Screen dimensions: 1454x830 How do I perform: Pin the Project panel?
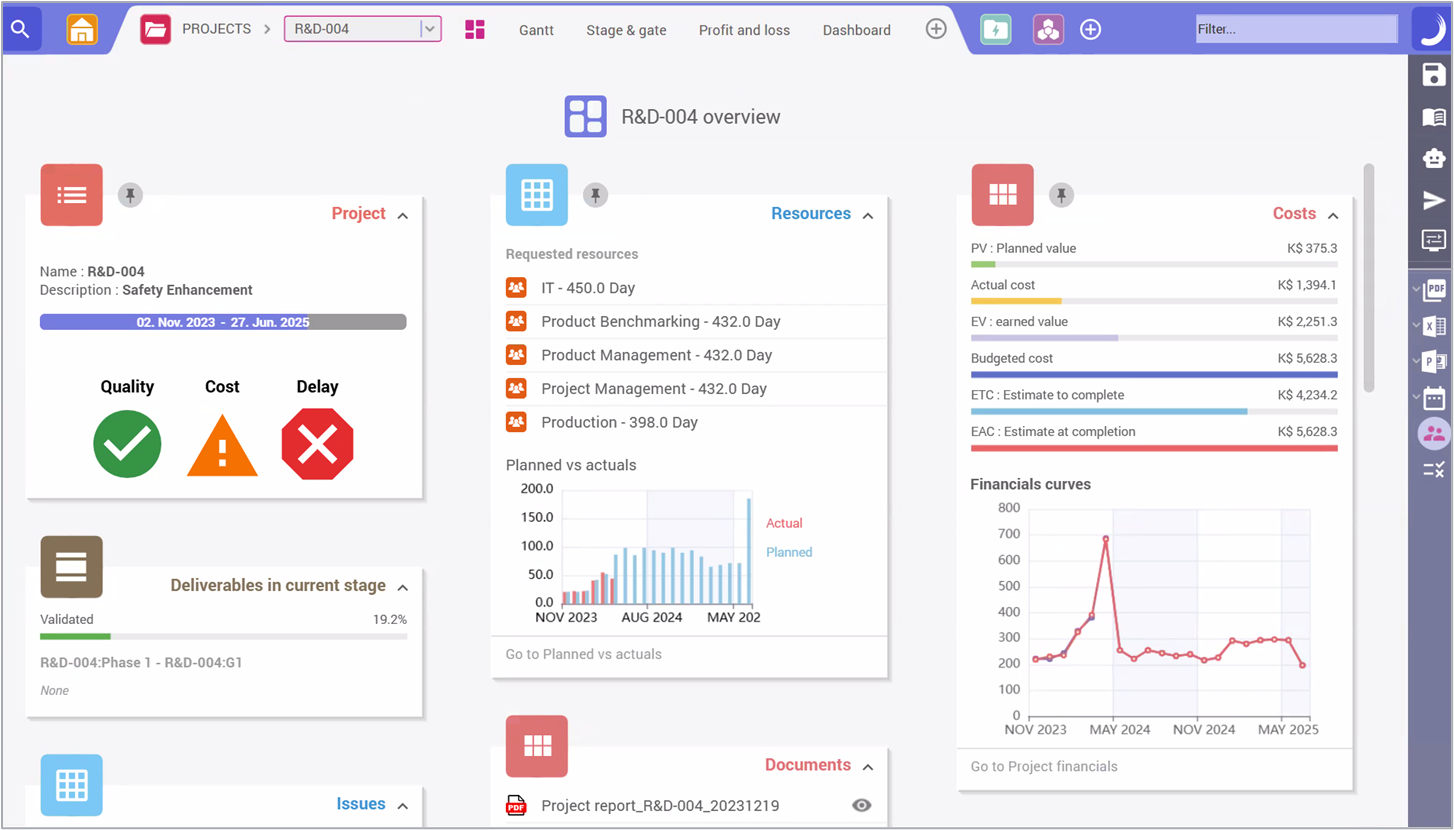click(x=130, y=195)
